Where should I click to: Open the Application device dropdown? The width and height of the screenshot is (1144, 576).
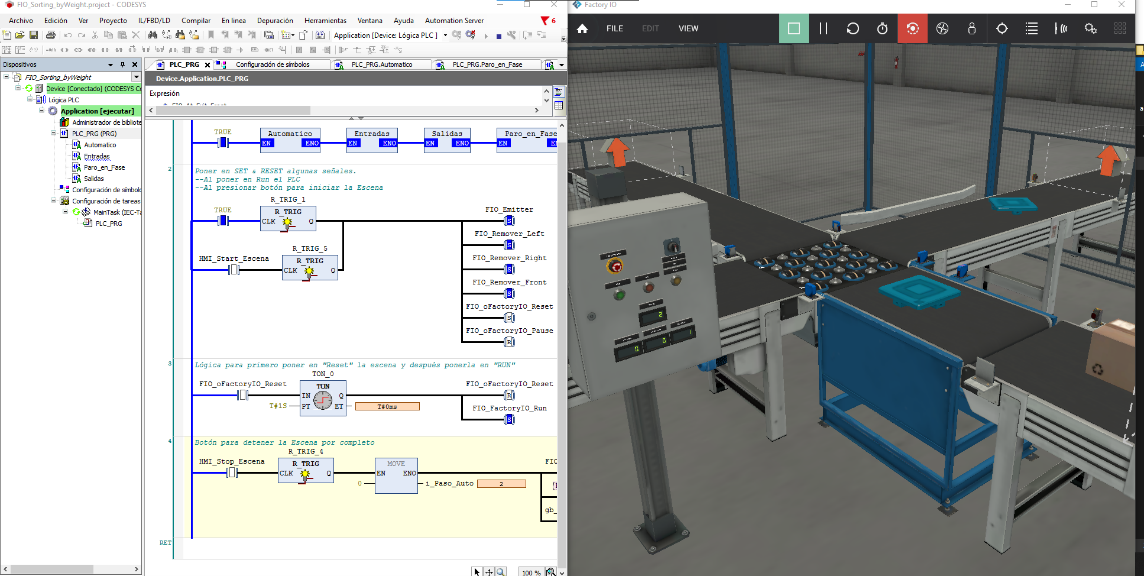coord(446,35)
